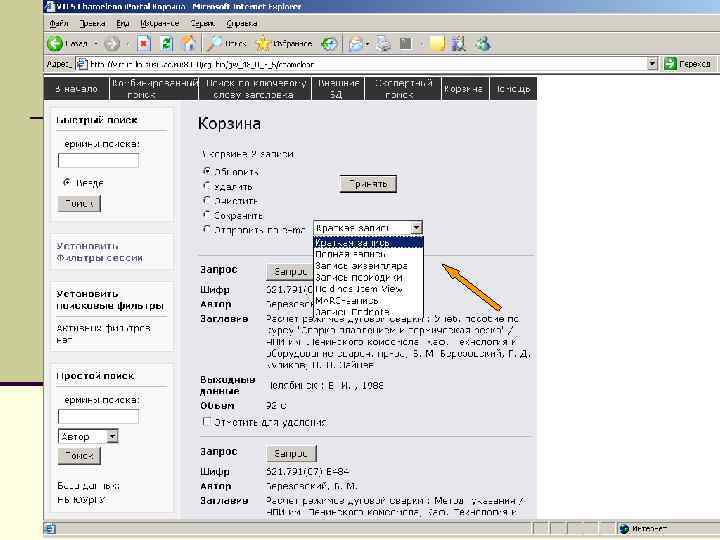Open 'Установить поисковые фильтры' link
Screen dimensions: 720x540
(x=110, y=300)
